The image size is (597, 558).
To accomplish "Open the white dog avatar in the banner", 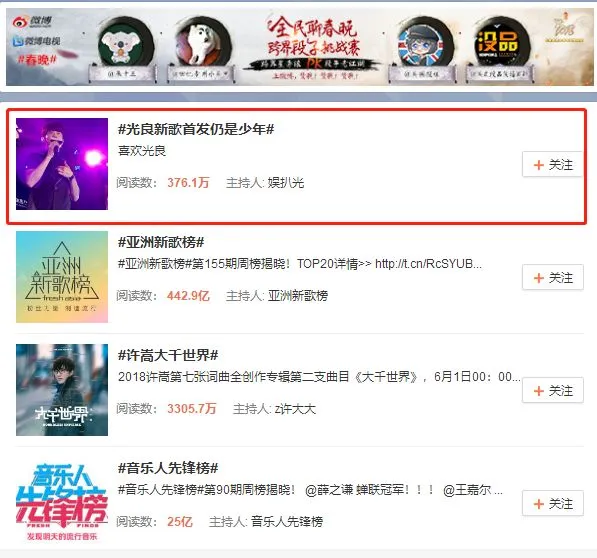I will coord(202,43).
